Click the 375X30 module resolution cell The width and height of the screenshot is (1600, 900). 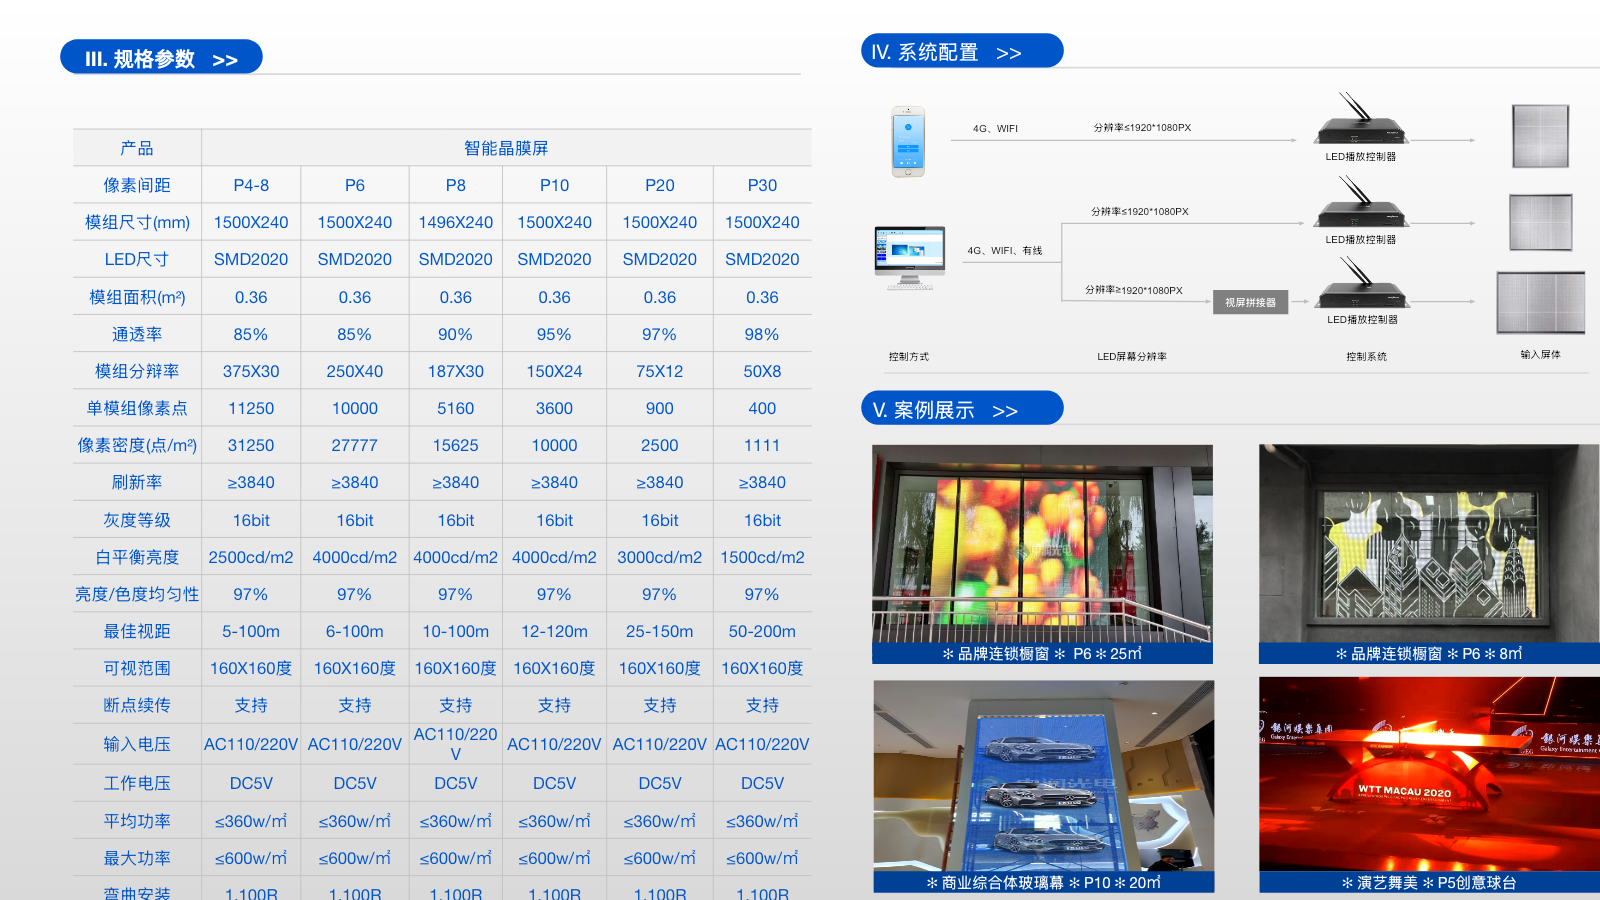click(251, 371)
